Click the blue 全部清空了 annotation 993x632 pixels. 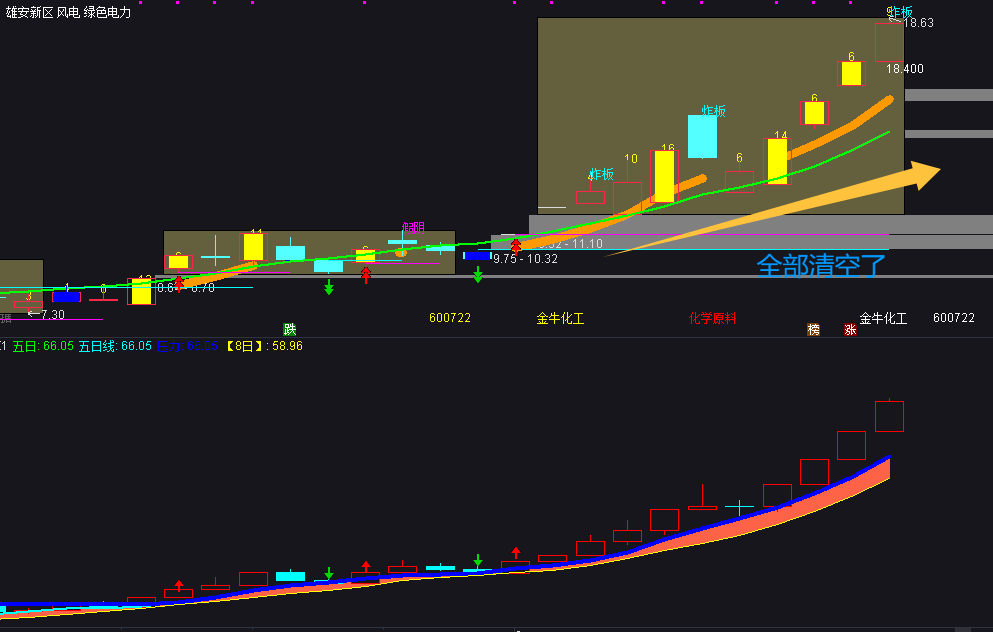821,265
